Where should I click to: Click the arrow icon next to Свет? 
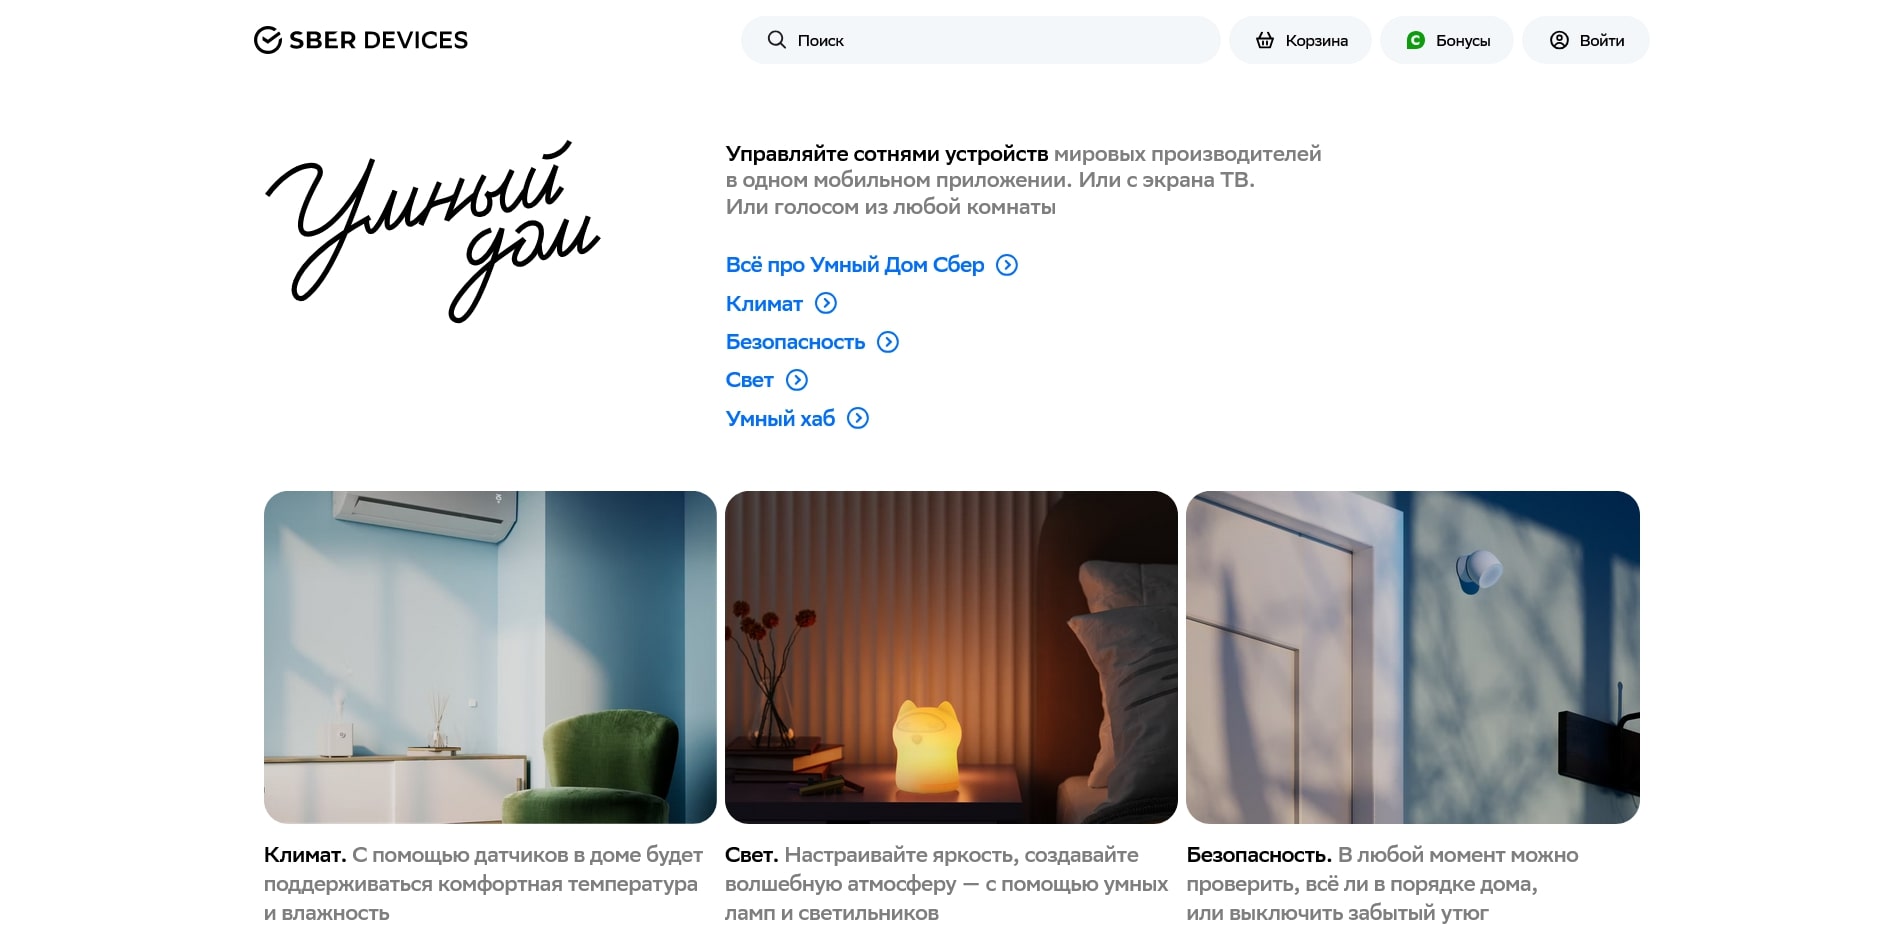click(x=797, y=380)
